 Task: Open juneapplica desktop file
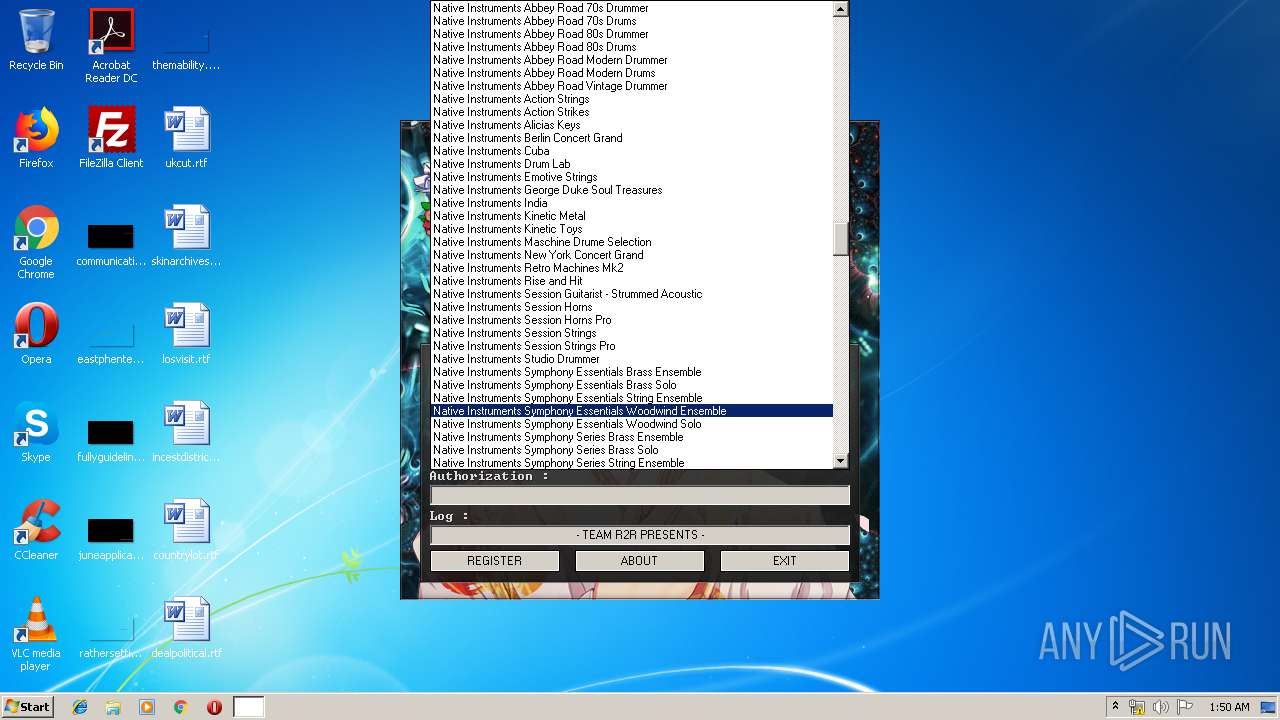click(x=111, y=536)
